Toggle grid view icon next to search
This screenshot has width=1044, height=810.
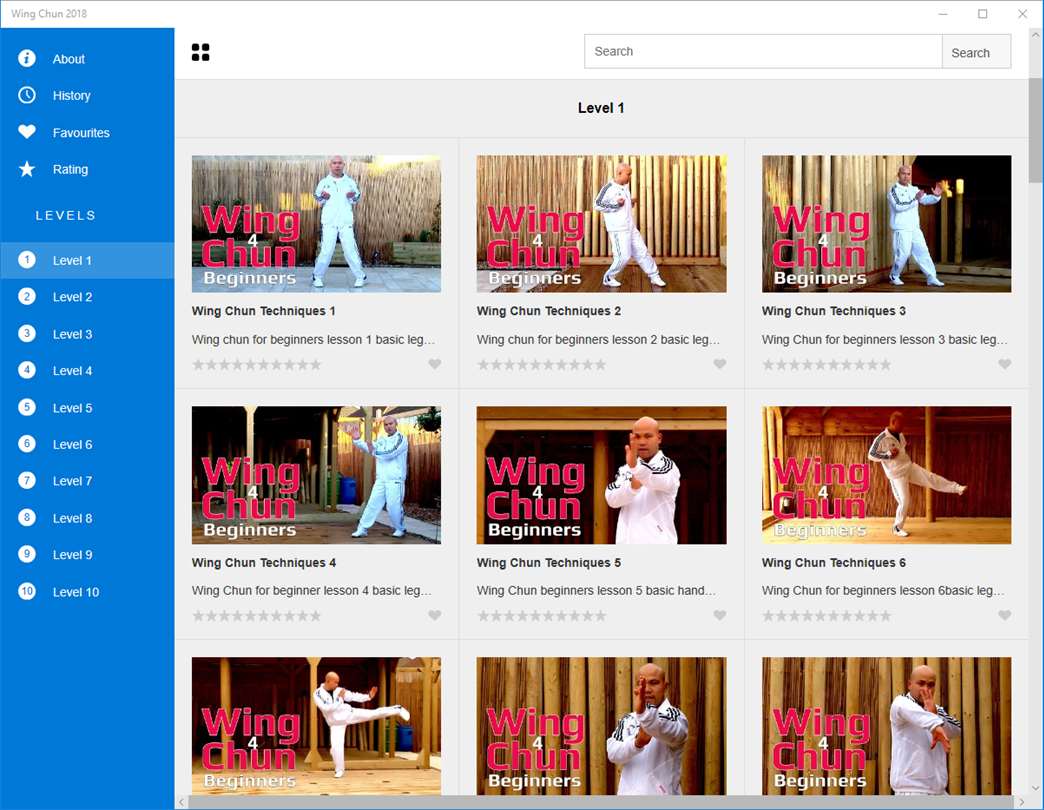click(200, 52)
